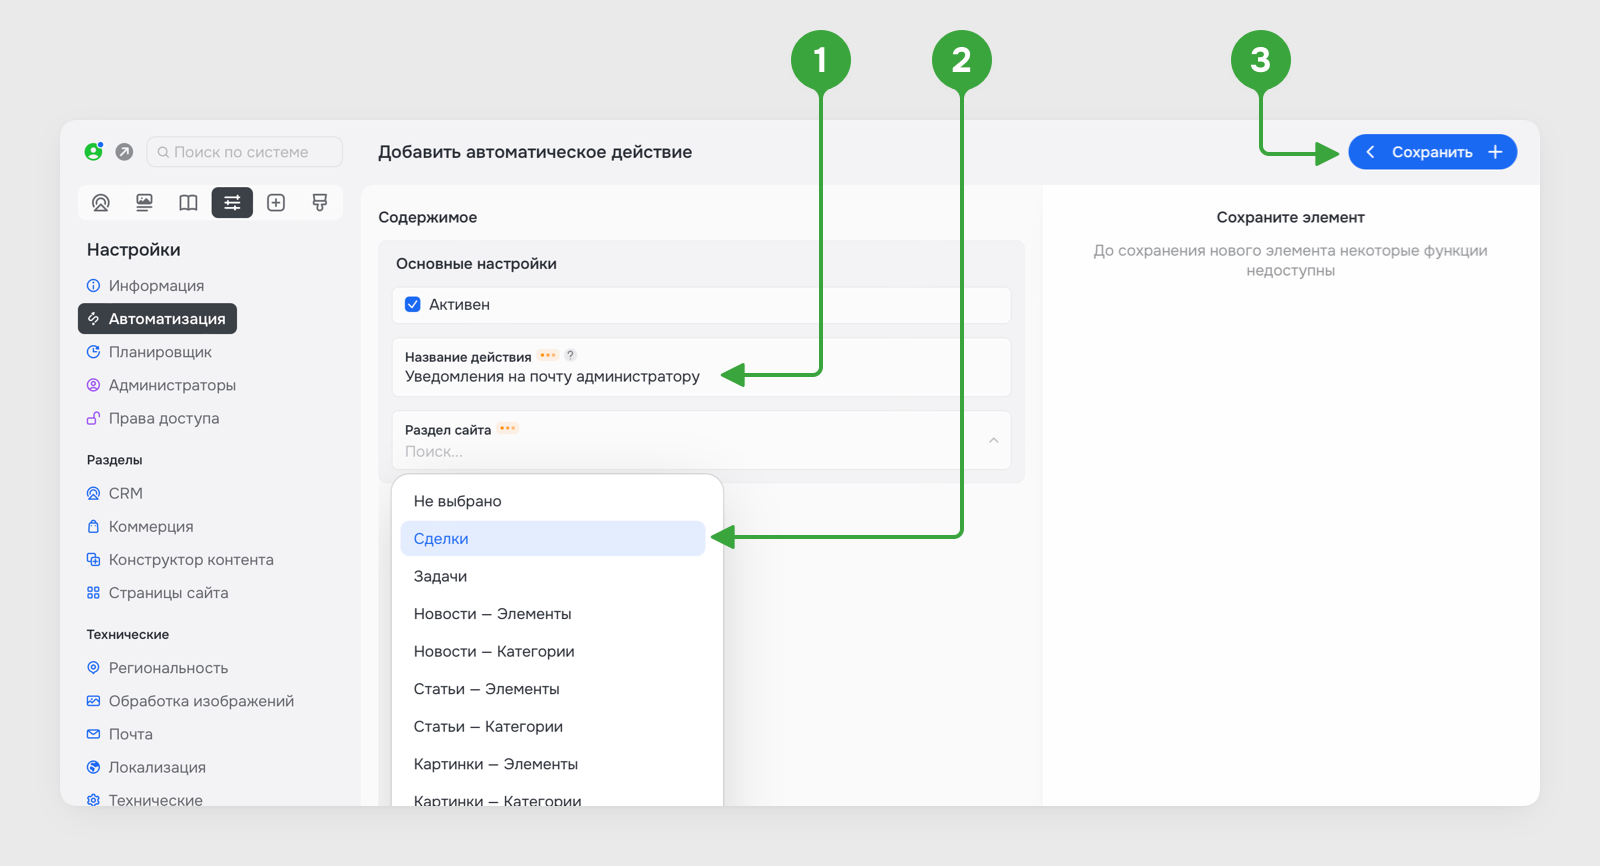Uncheck the Активен checkbox
The height and width of the screenshot is (866, 1600).
[x=412, y=304]
